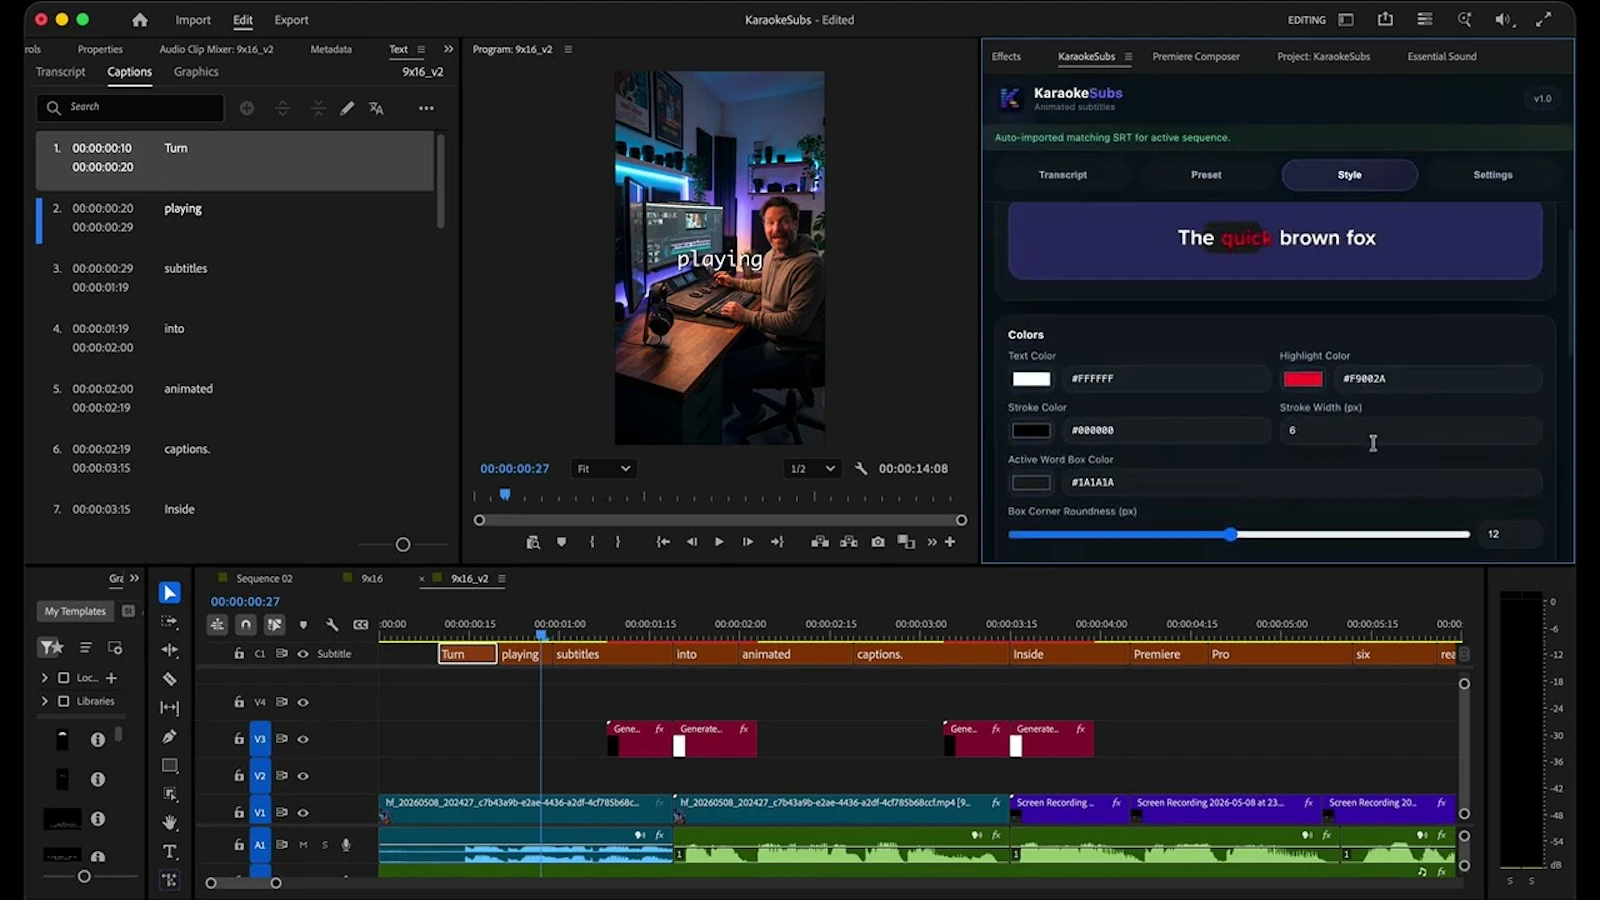Open program monitor wrench settings
1600x900 pixels.
click(861, 468)
